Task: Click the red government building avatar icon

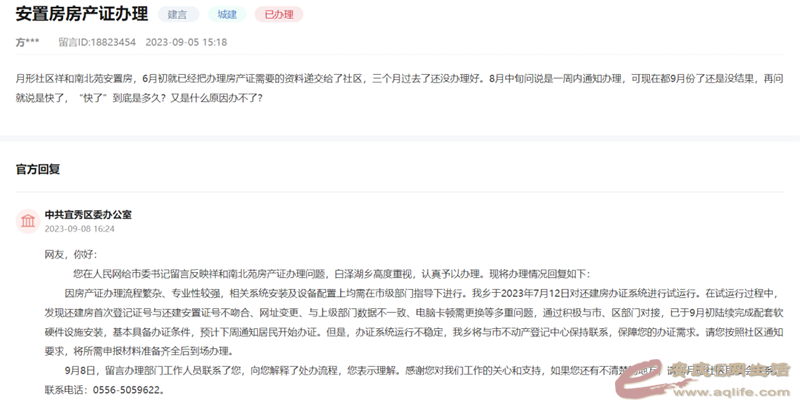Action: coord(28,220)
